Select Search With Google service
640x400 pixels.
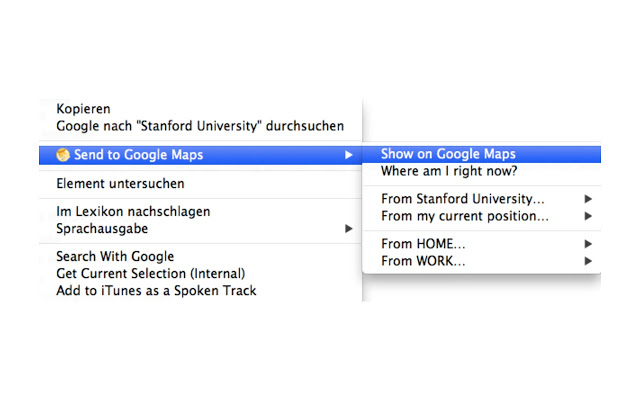[x=200, y=256]
